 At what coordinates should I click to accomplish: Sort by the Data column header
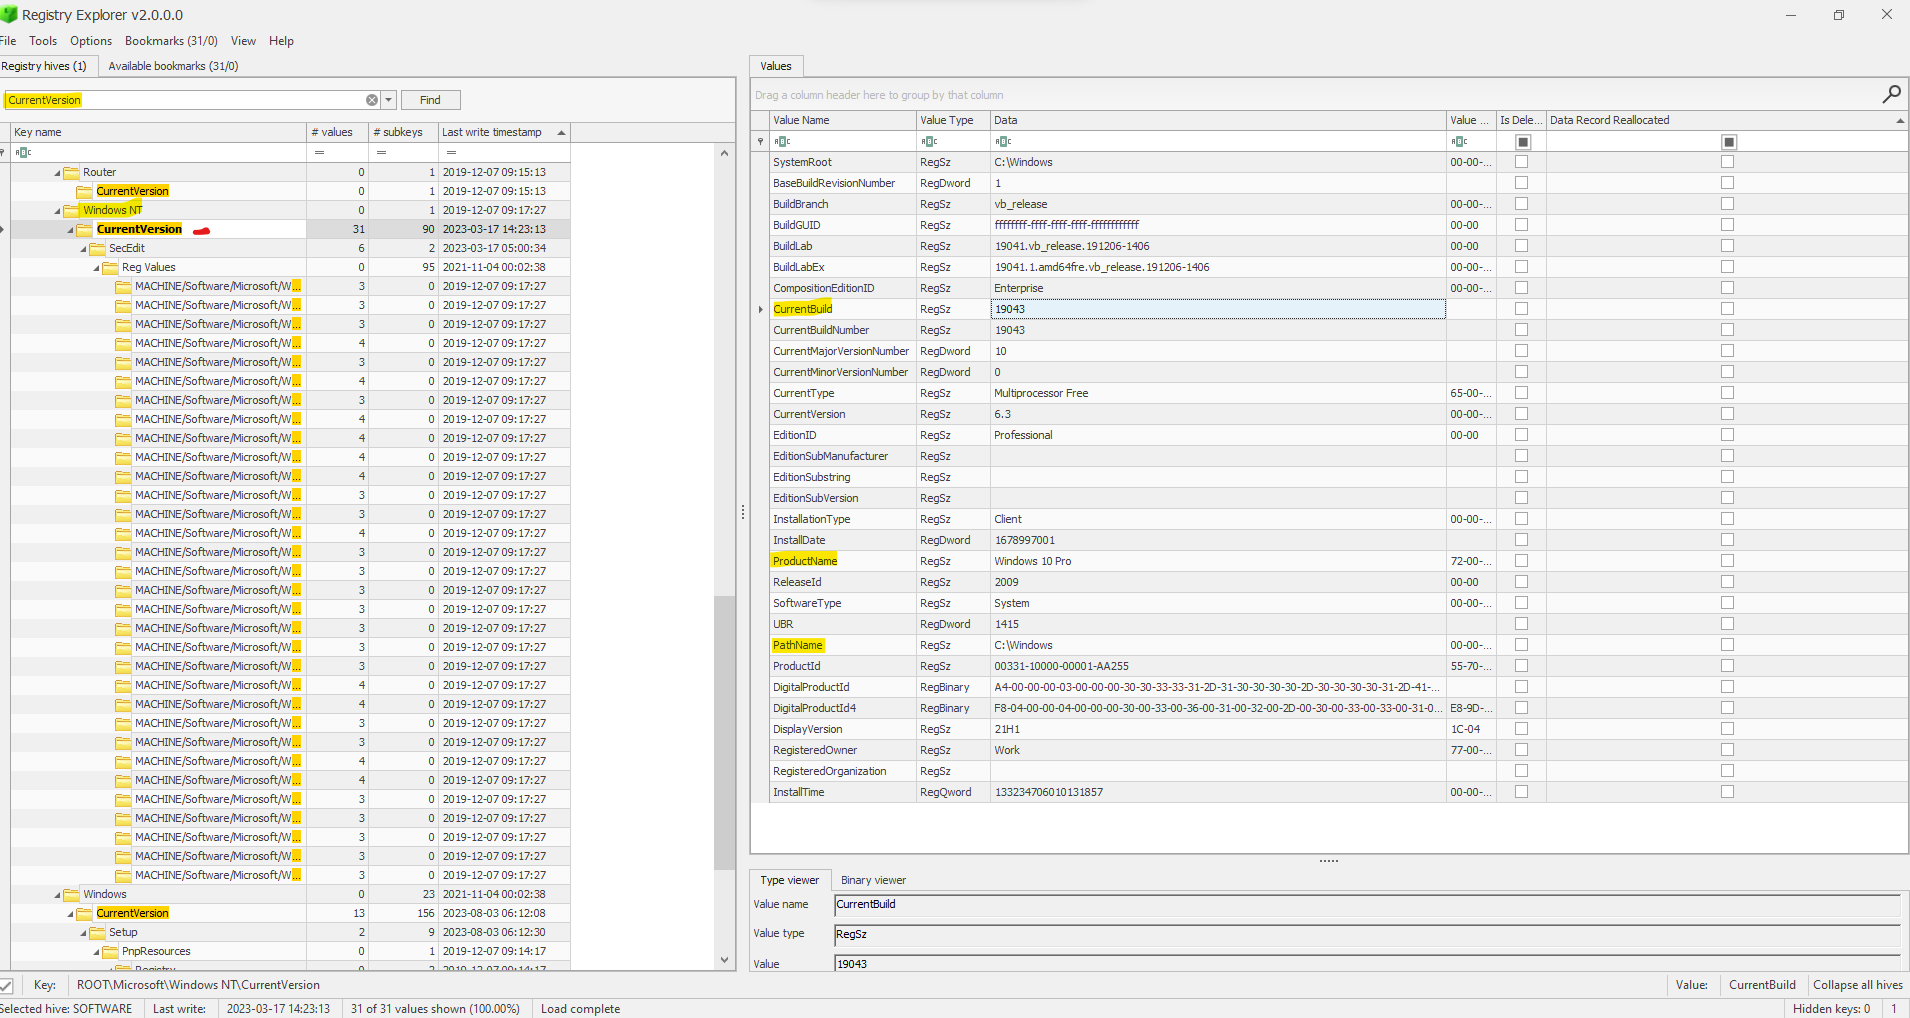coord(1218,120)
